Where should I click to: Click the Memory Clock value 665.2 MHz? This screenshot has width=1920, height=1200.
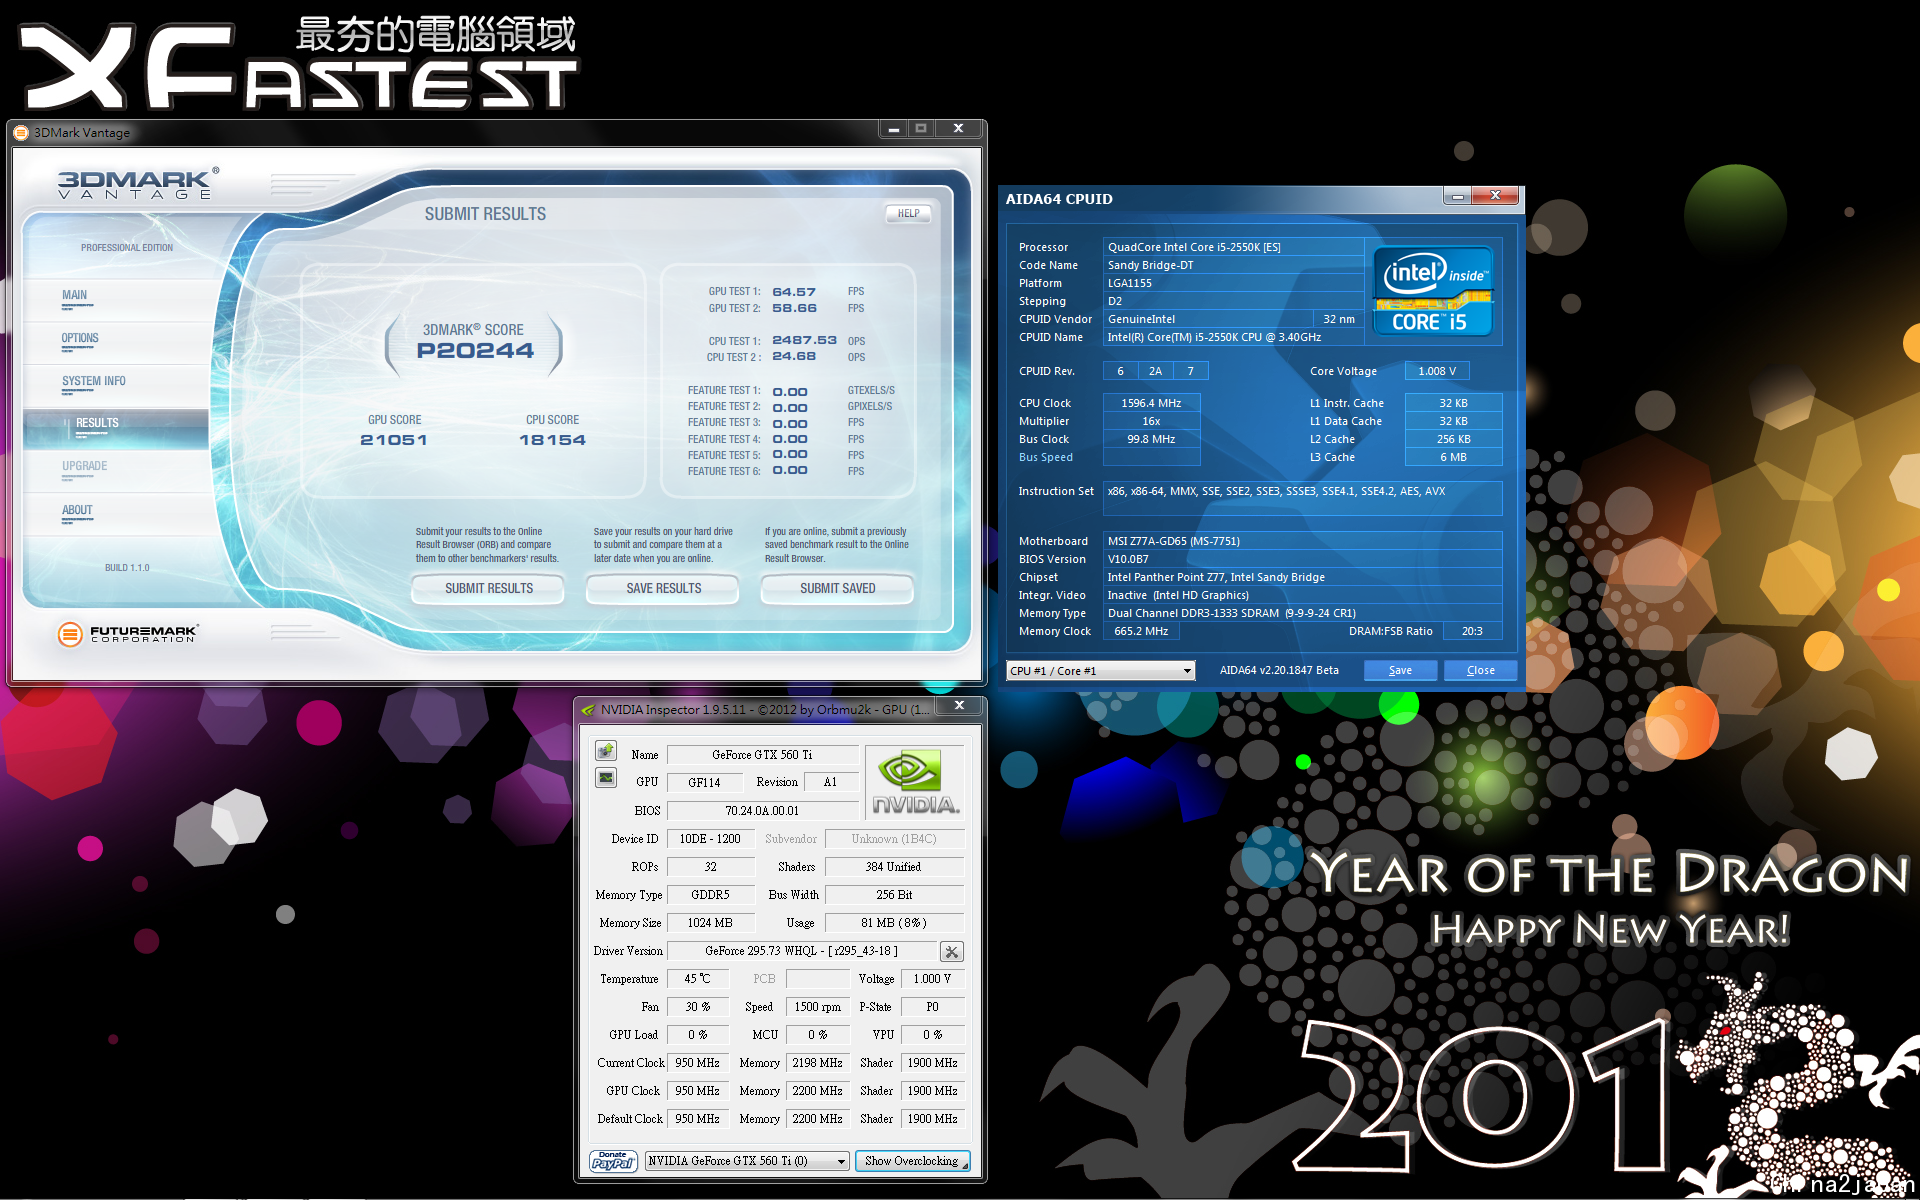tap(1141, 631)
